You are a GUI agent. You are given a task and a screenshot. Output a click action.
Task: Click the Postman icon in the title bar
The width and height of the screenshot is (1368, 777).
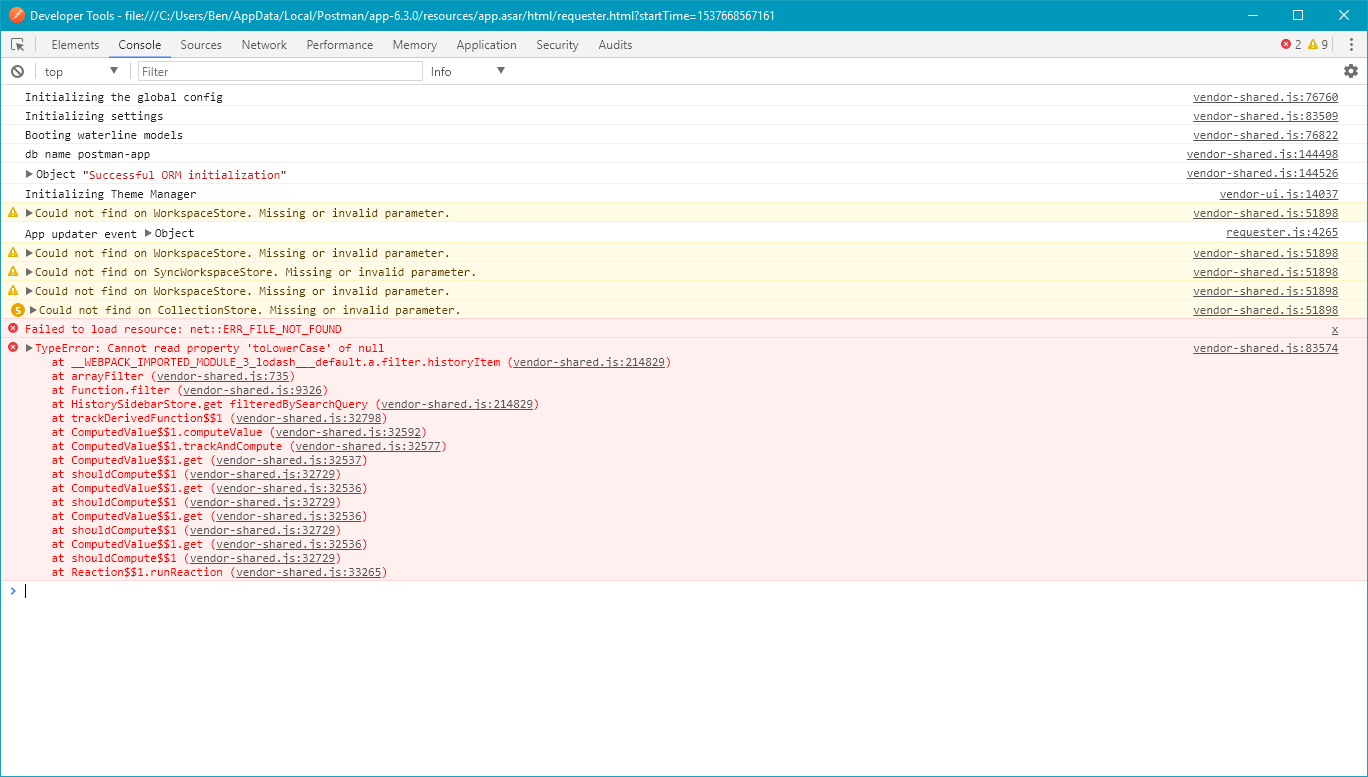(x=16, y=15)
